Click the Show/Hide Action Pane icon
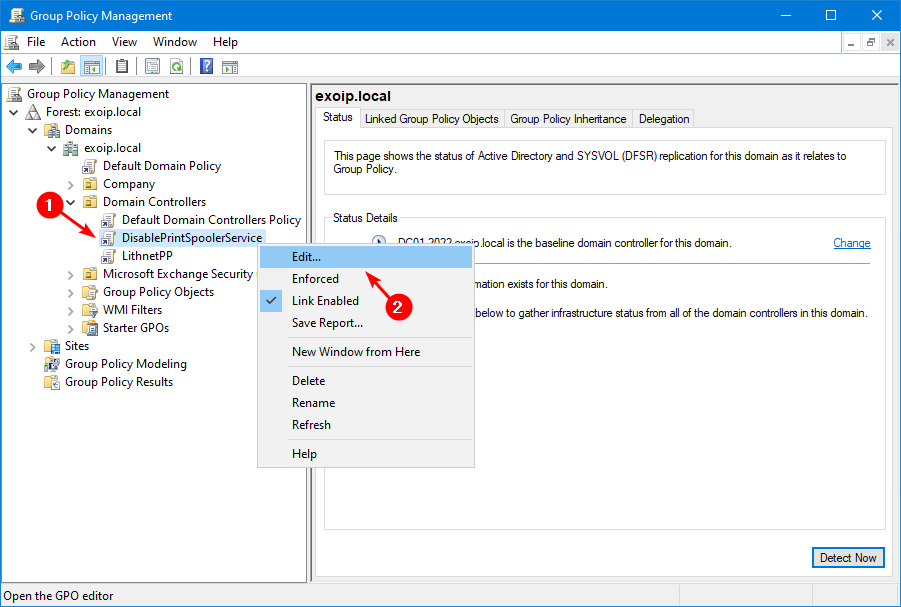 coord(230,67)
